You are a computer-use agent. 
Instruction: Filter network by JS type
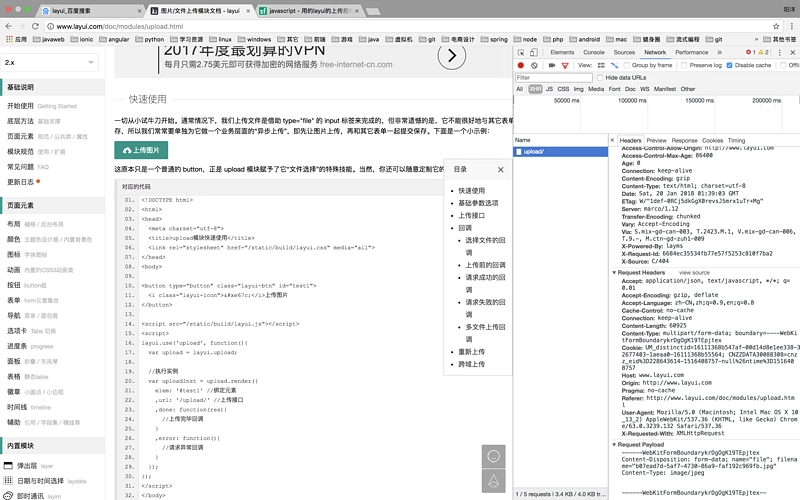pos(549,89)
